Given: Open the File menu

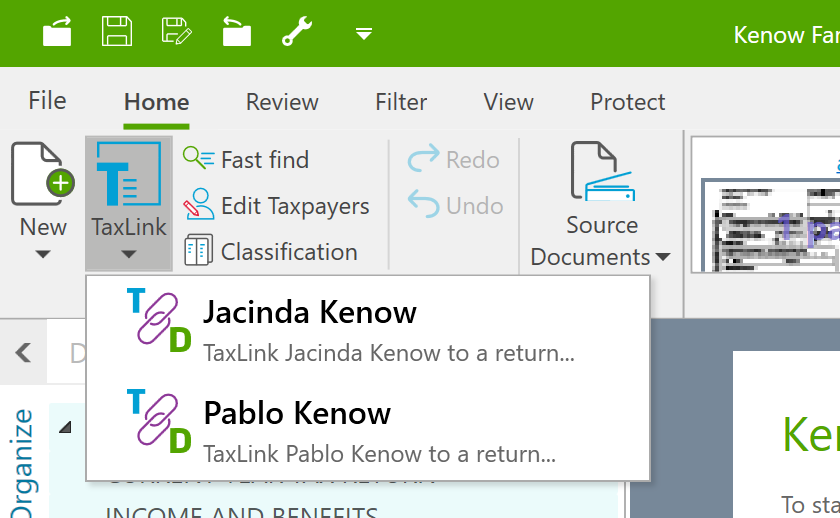Looking at the screenshot, I should tap(47, 101).
